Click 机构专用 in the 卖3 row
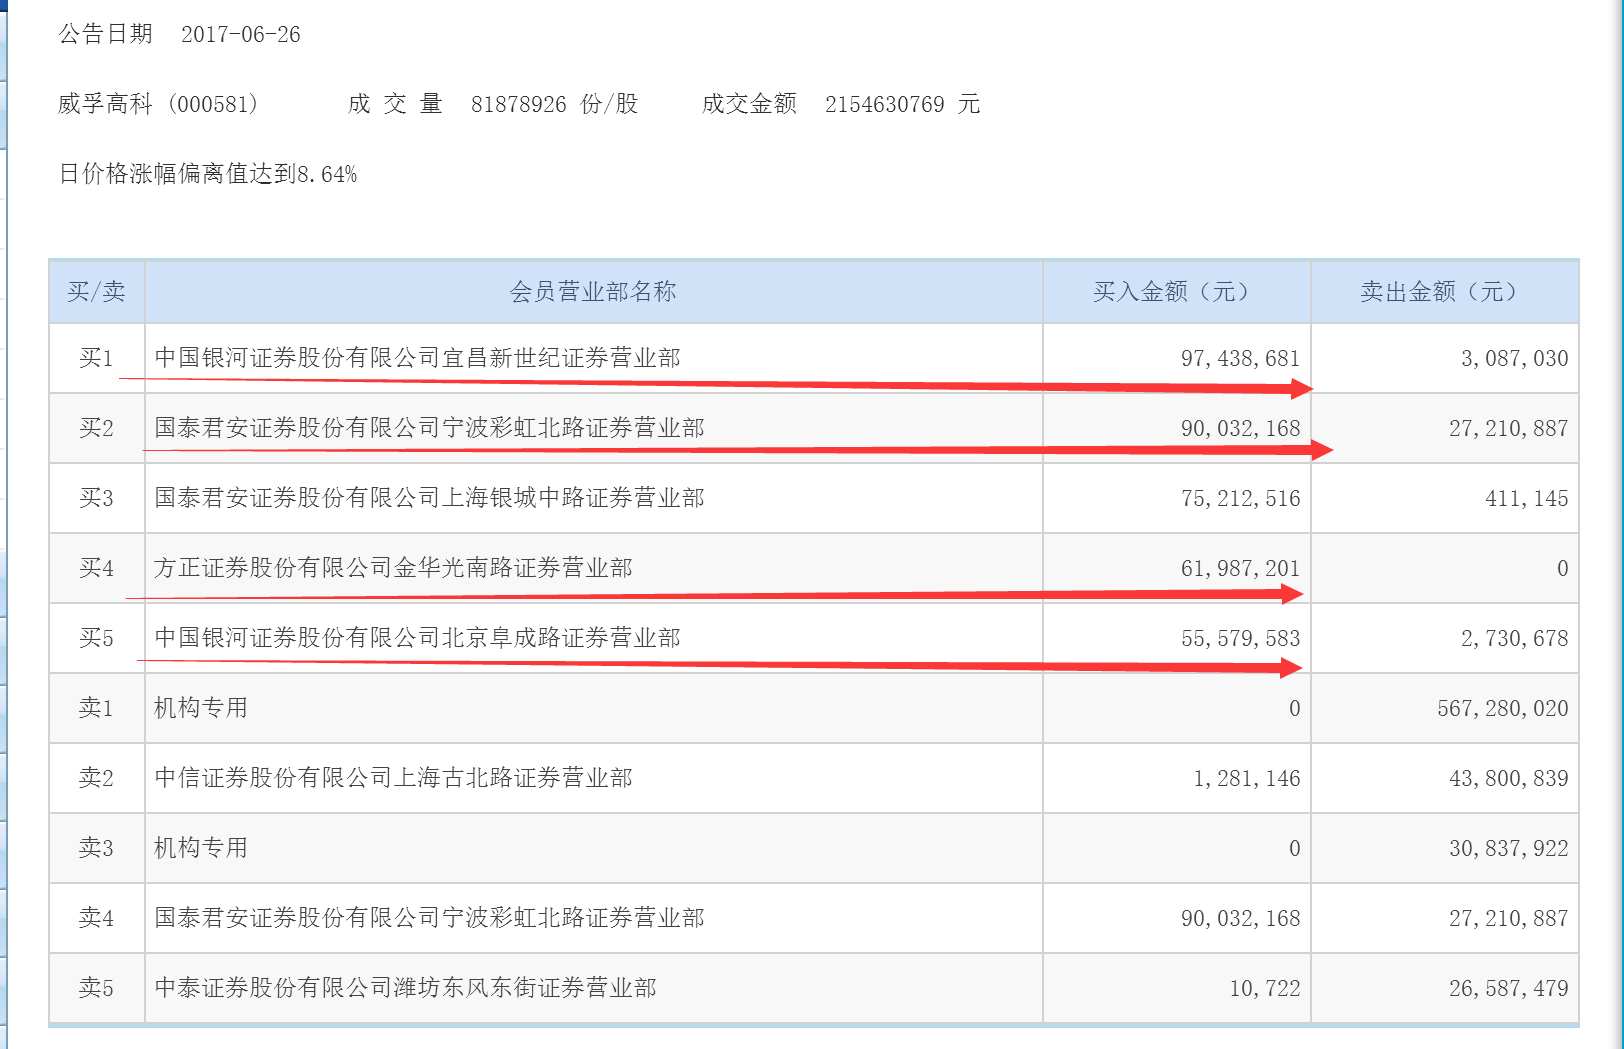The image size is (1624, 1049). click(x=201, y=848)
